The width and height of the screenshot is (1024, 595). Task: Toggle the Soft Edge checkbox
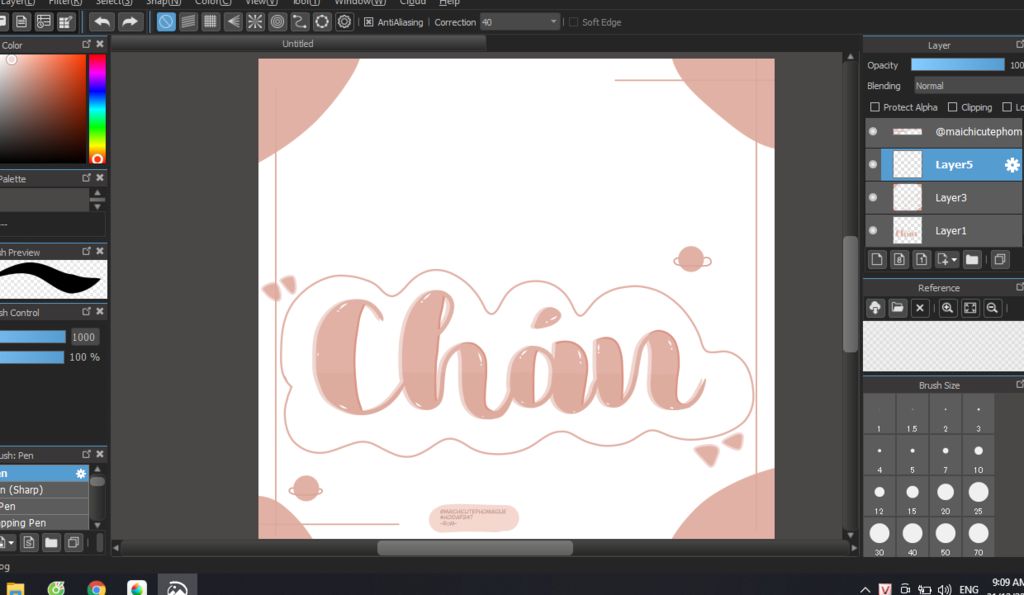pyautogui.click(x=573, y=22)
